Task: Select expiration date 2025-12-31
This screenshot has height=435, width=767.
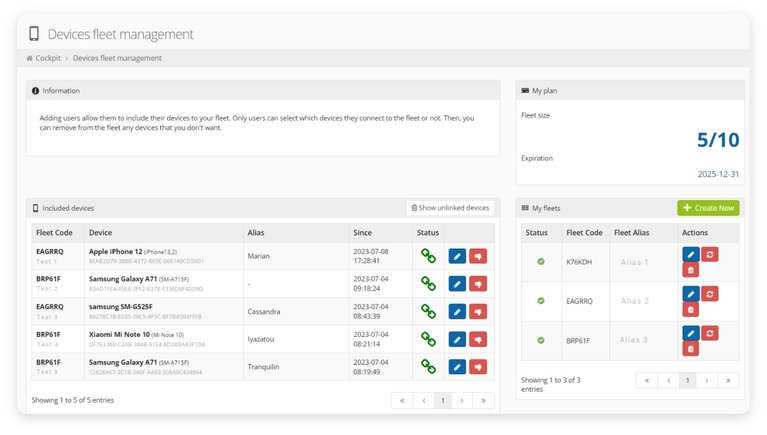Action: (x=718, y=174)
